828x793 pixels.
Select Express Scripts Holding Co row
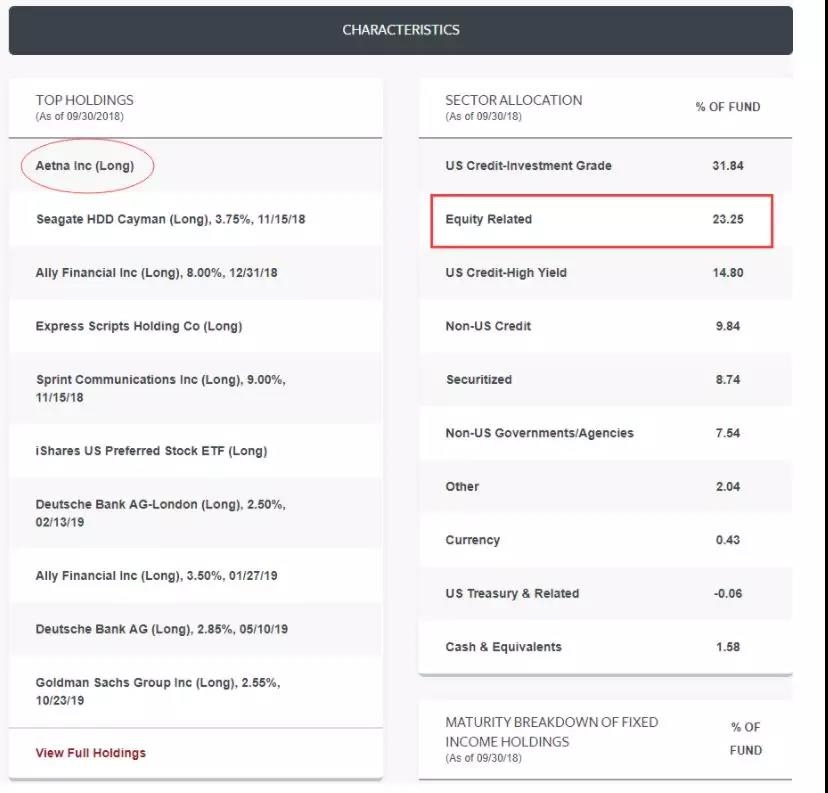(139, 326)
